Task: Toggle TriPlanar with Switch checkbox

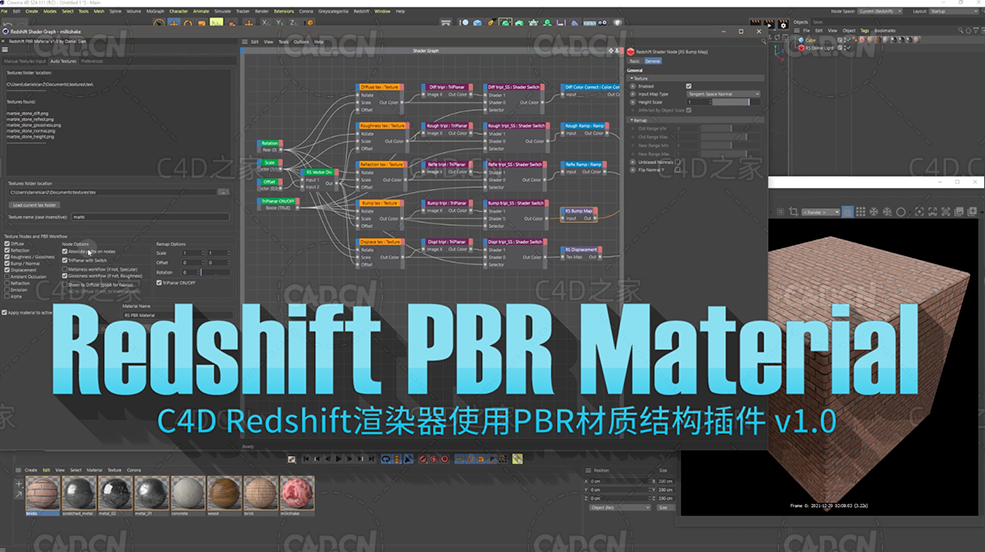Action: 65,260
